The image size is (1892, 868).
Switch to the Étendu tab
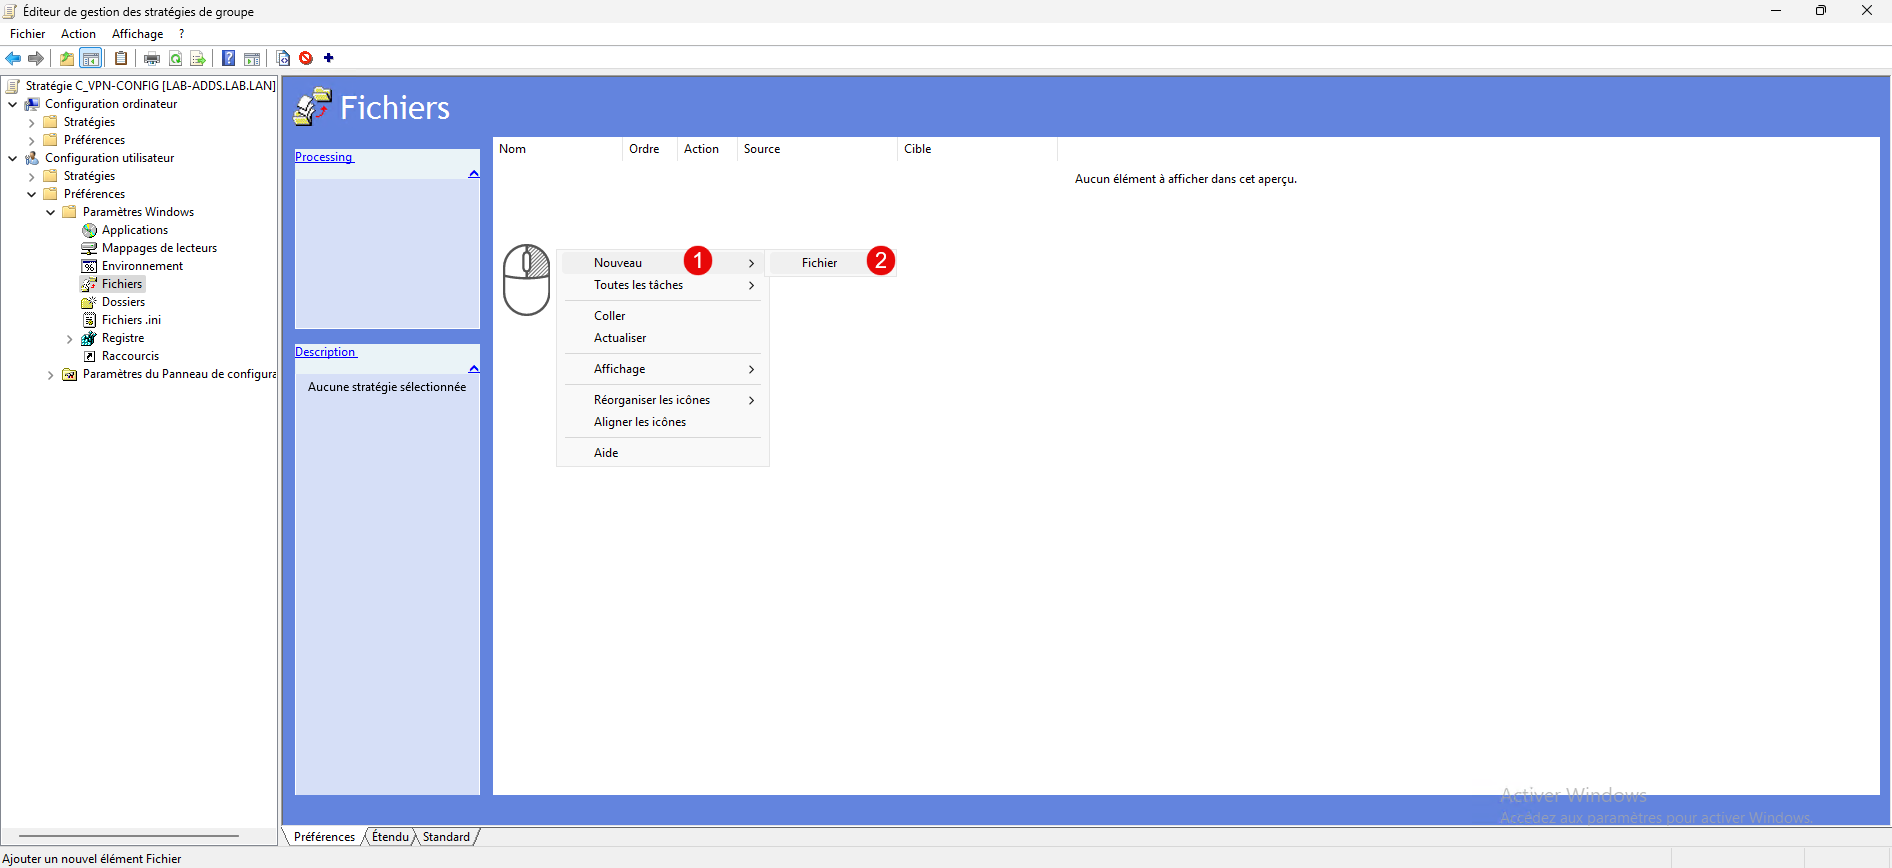point(390,837)
